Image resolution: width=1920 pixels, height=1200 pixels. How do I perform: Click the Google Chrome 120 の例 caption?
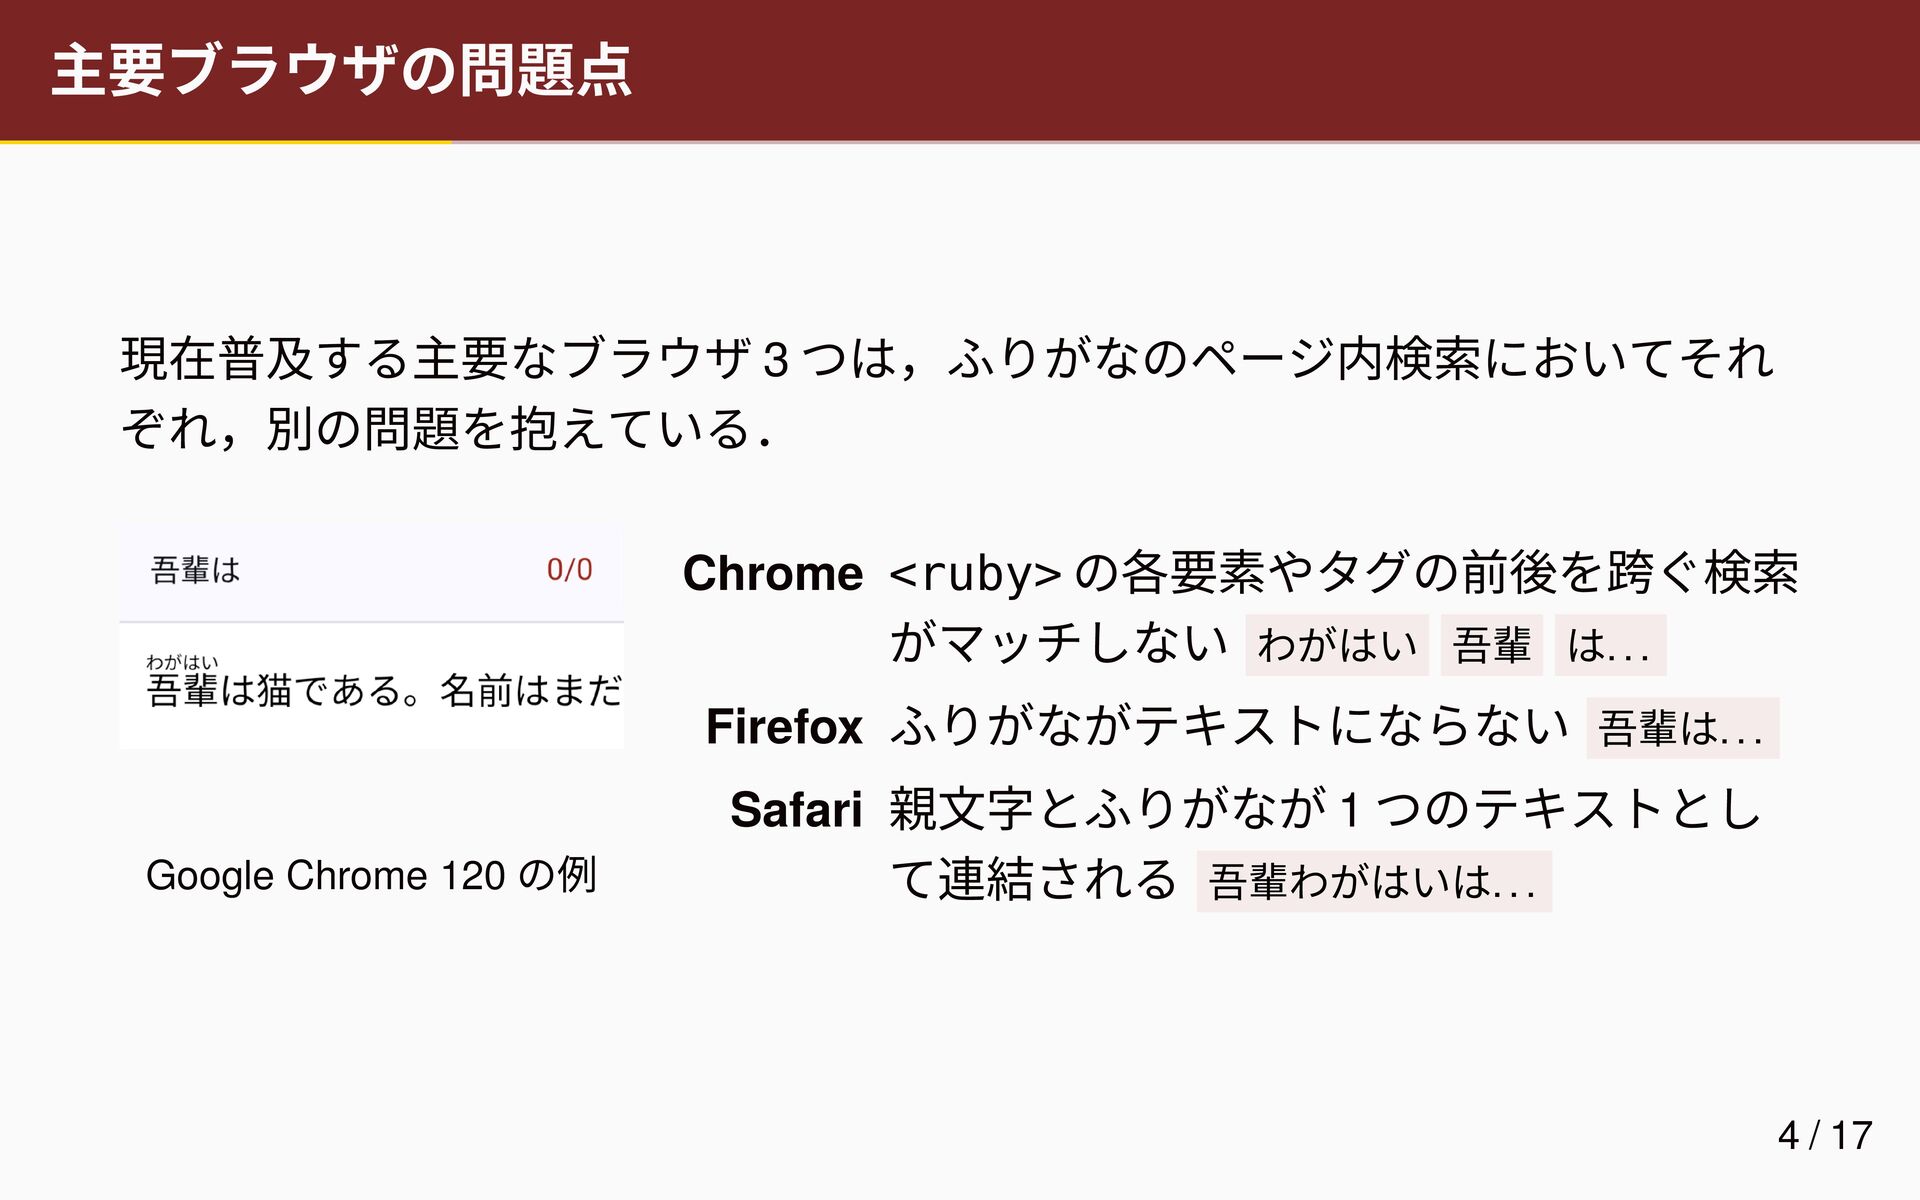pos(371,875)
